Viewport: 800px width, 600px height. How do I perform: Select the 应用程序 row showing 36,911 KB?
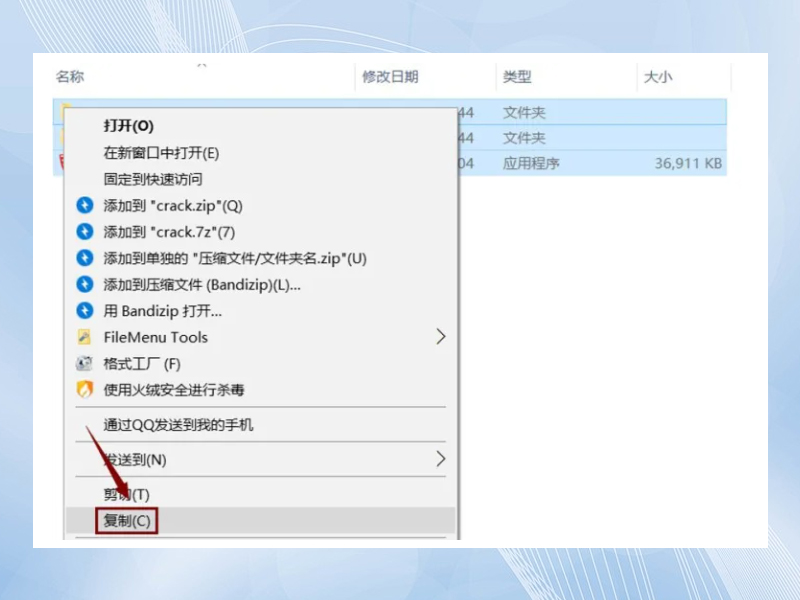(600, 164)
